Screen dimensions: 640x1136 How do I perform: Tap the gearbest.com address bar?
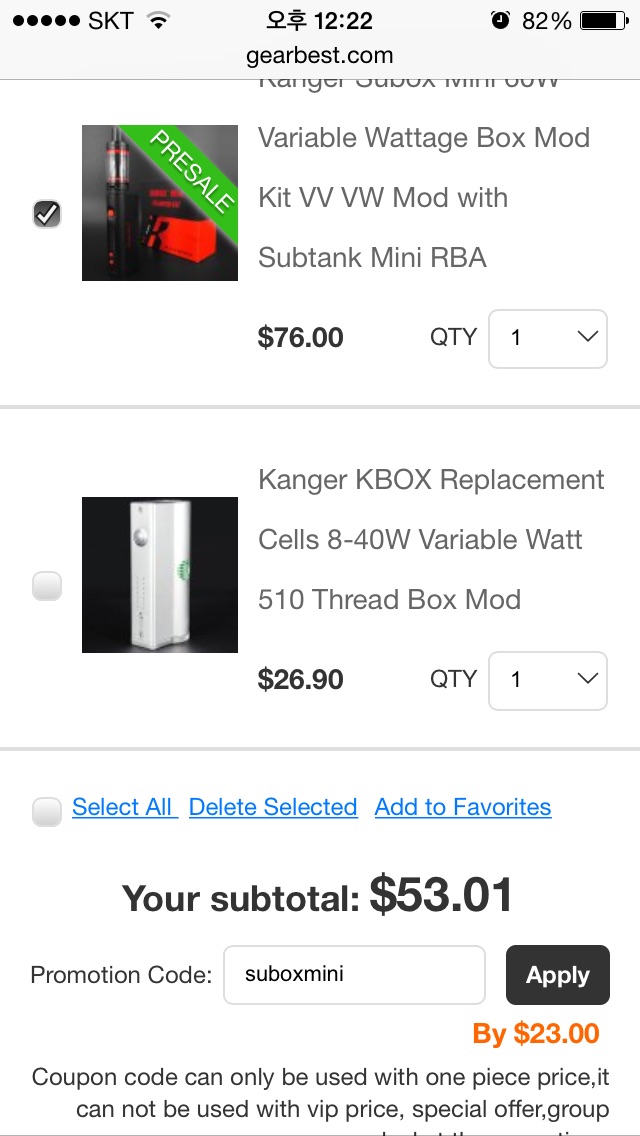click(320, 55)
